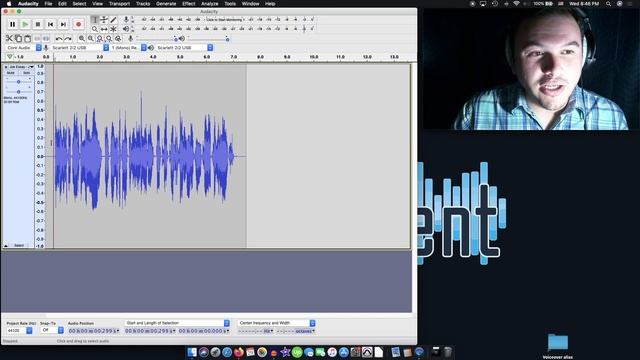Click the Fit Project to Width icon
The width and height of the screenshot is (640, 360).
point(109,38)
